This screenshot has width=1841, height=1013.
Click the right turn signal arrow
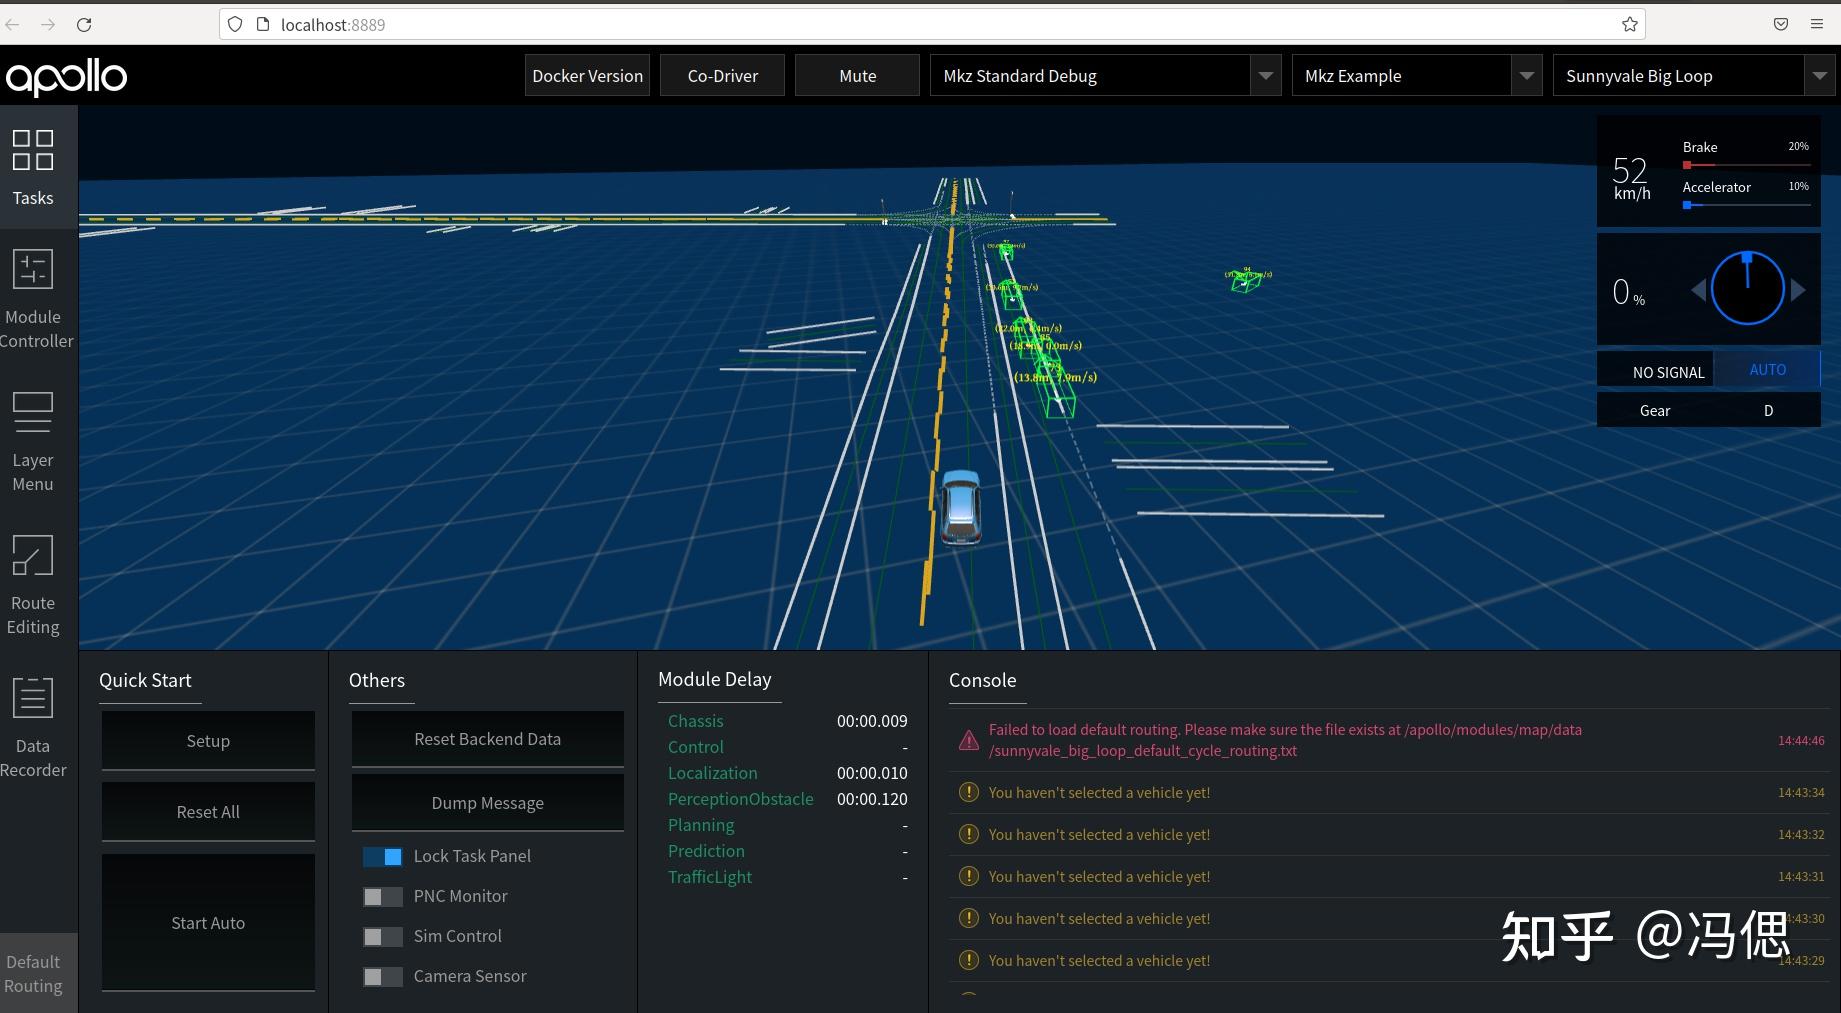pyautogui.click(x=1798, y=290)
